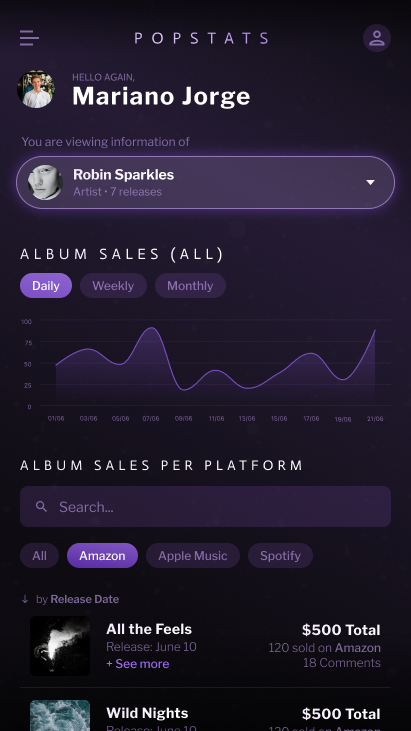411x731 pixels.
Task: Open the Amazon link in sales details
Action: click(357, 648)
